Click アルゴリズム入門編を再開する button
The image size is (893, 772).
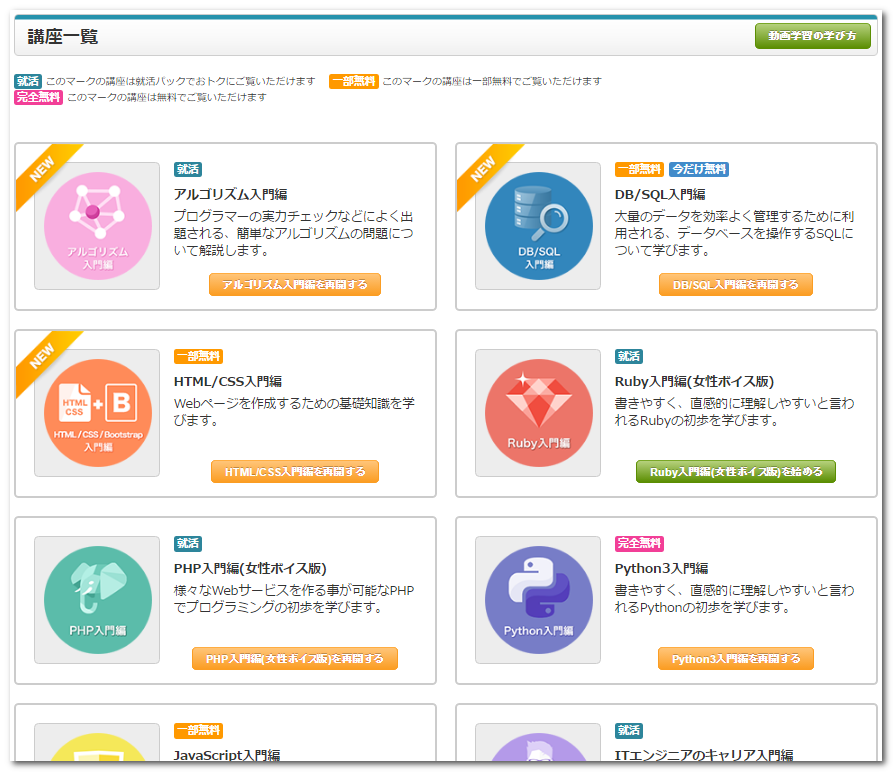tap(294, 284)
